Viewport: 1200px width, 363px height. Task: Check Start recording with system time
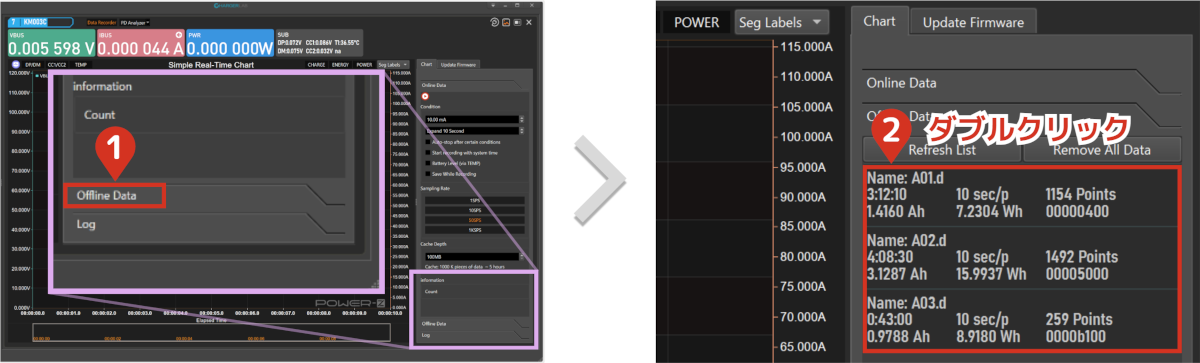coord(428,153)
